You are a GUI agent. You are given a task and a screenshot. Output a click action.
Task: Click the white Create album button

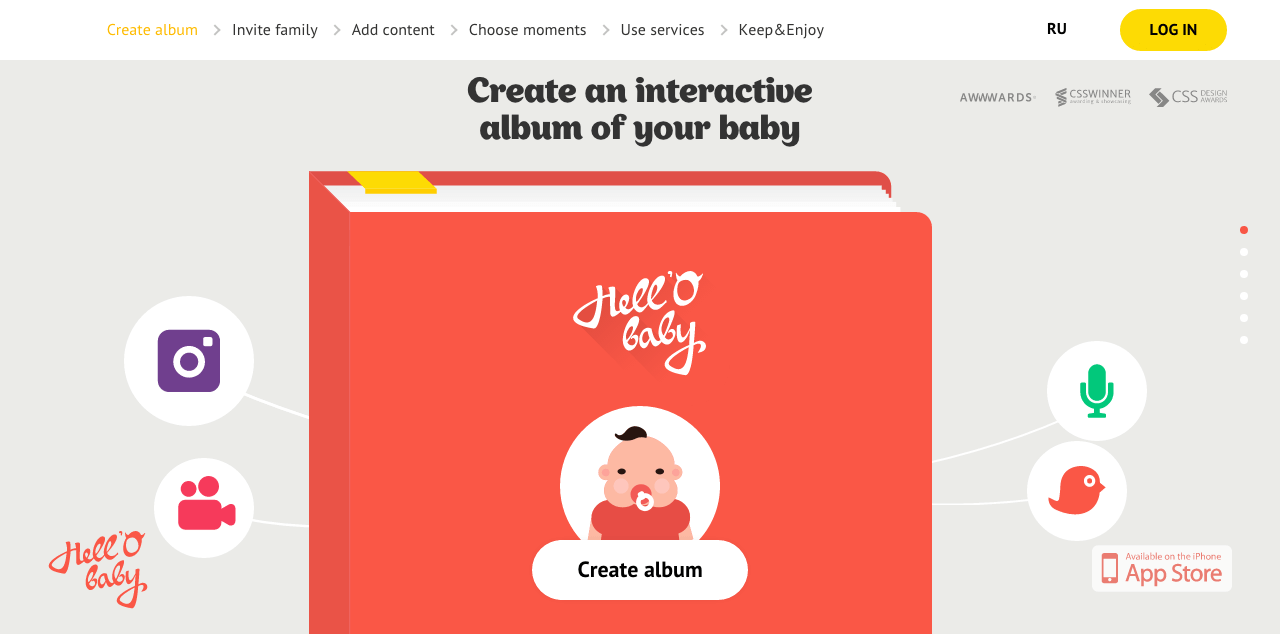(640, 570)
